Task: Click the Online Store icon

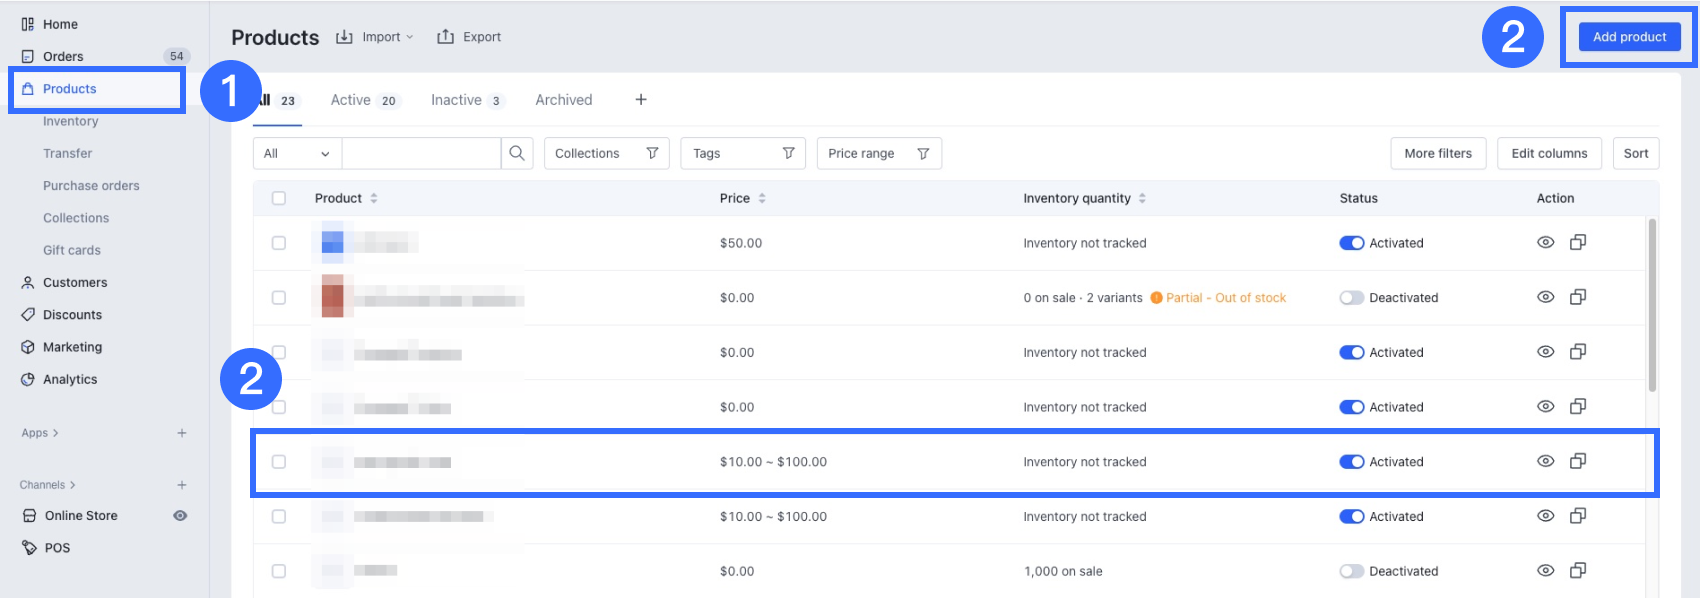Action: tap(29, 516)
